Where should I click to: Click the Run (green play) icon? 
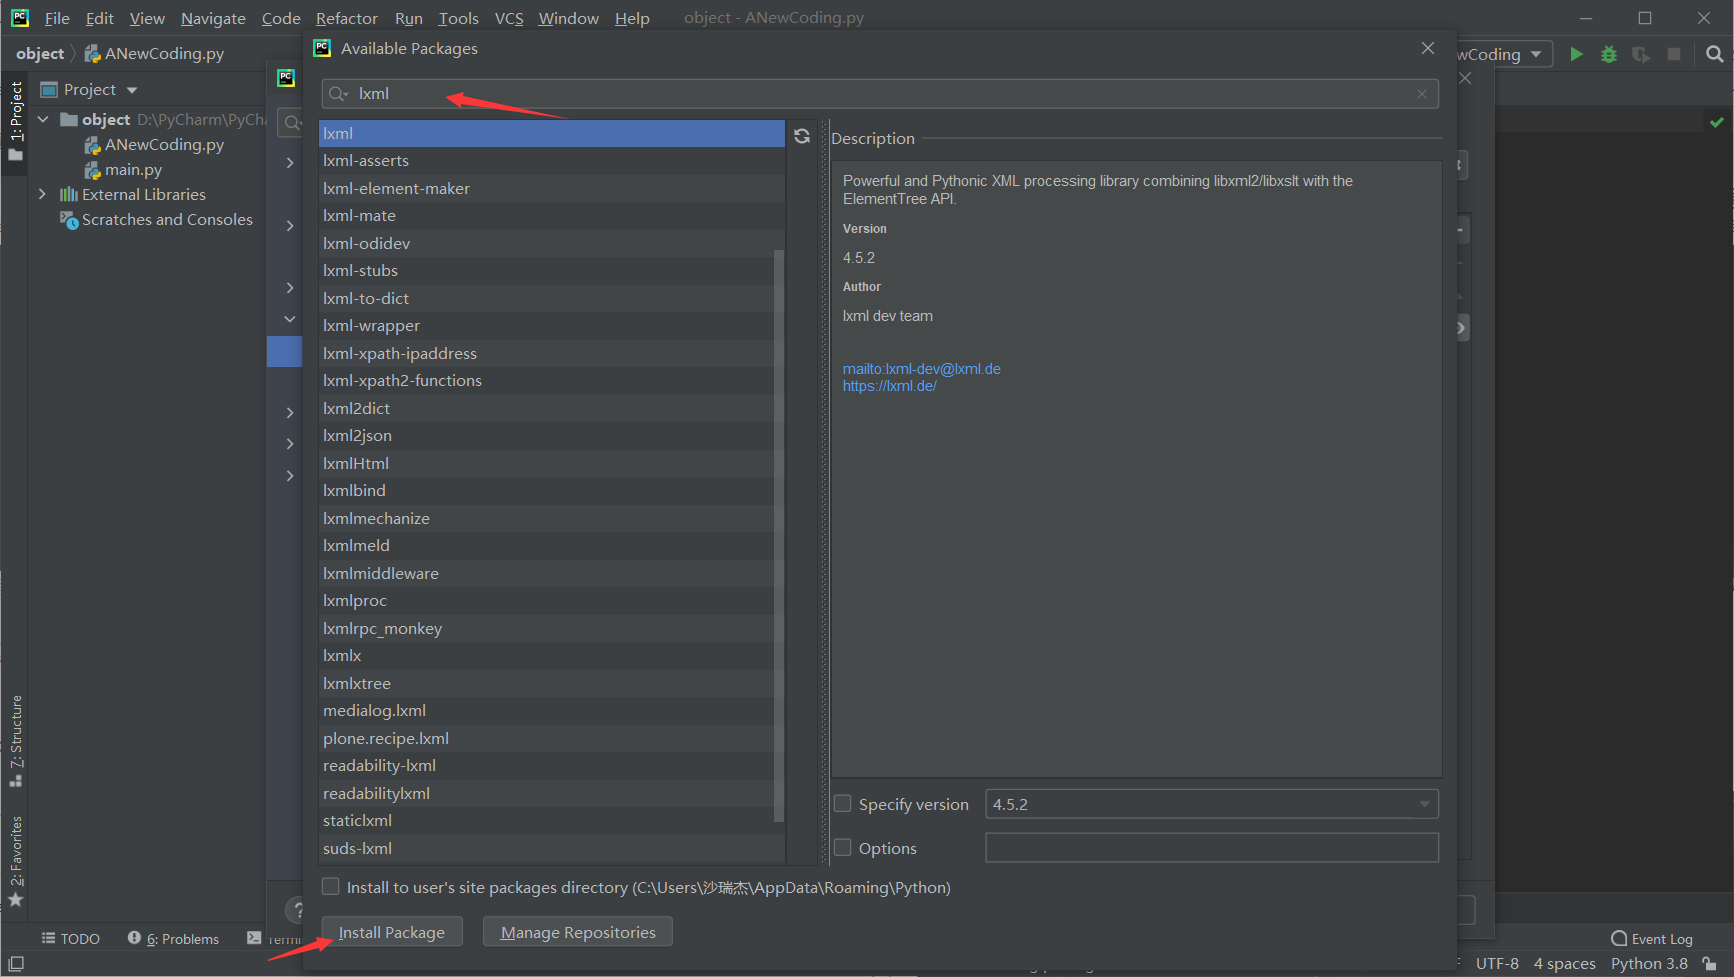pos(1576,54)
